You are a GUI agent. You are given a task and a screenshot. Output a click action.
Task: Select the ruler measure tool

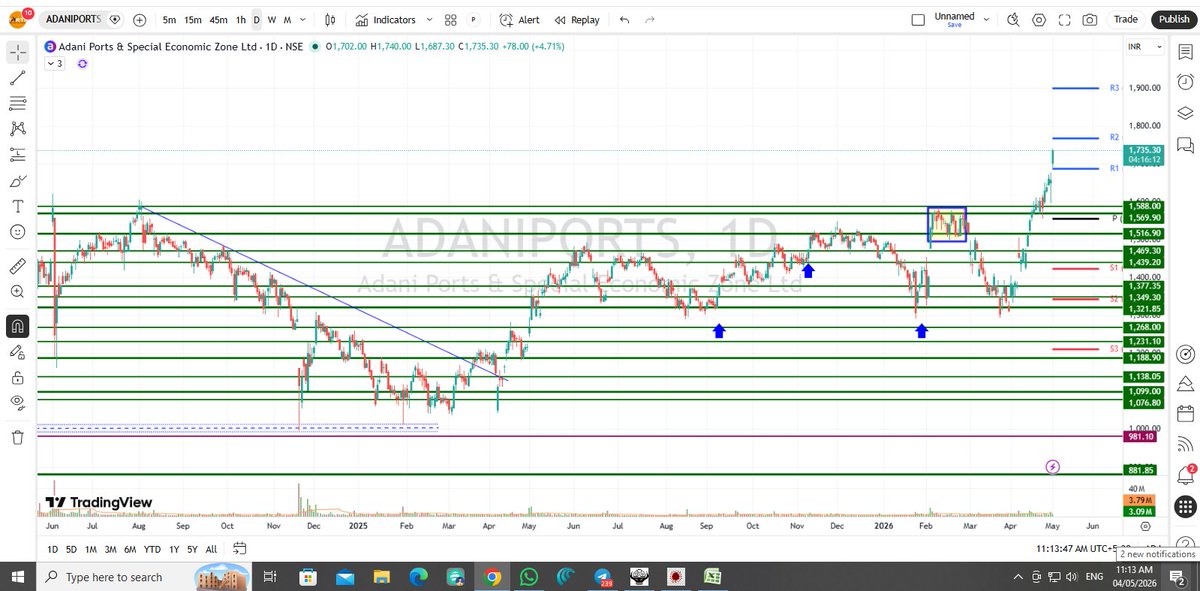pyautogui.click(x=18, y=266)
